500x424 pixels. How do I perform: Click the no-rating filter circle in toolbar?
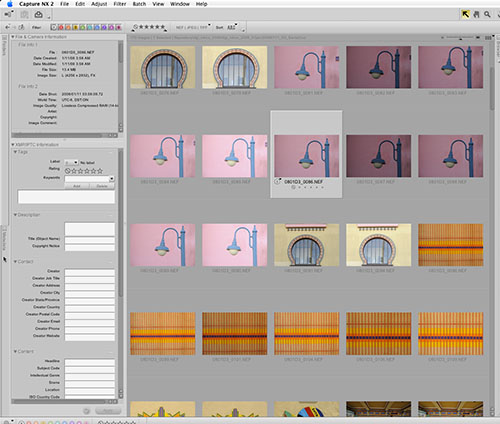point(135,27)
